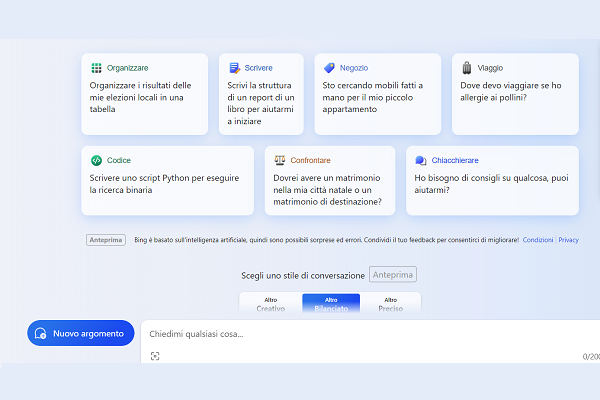
Task: Select the Creativo conversation style
Action: [x=271, y=303]
